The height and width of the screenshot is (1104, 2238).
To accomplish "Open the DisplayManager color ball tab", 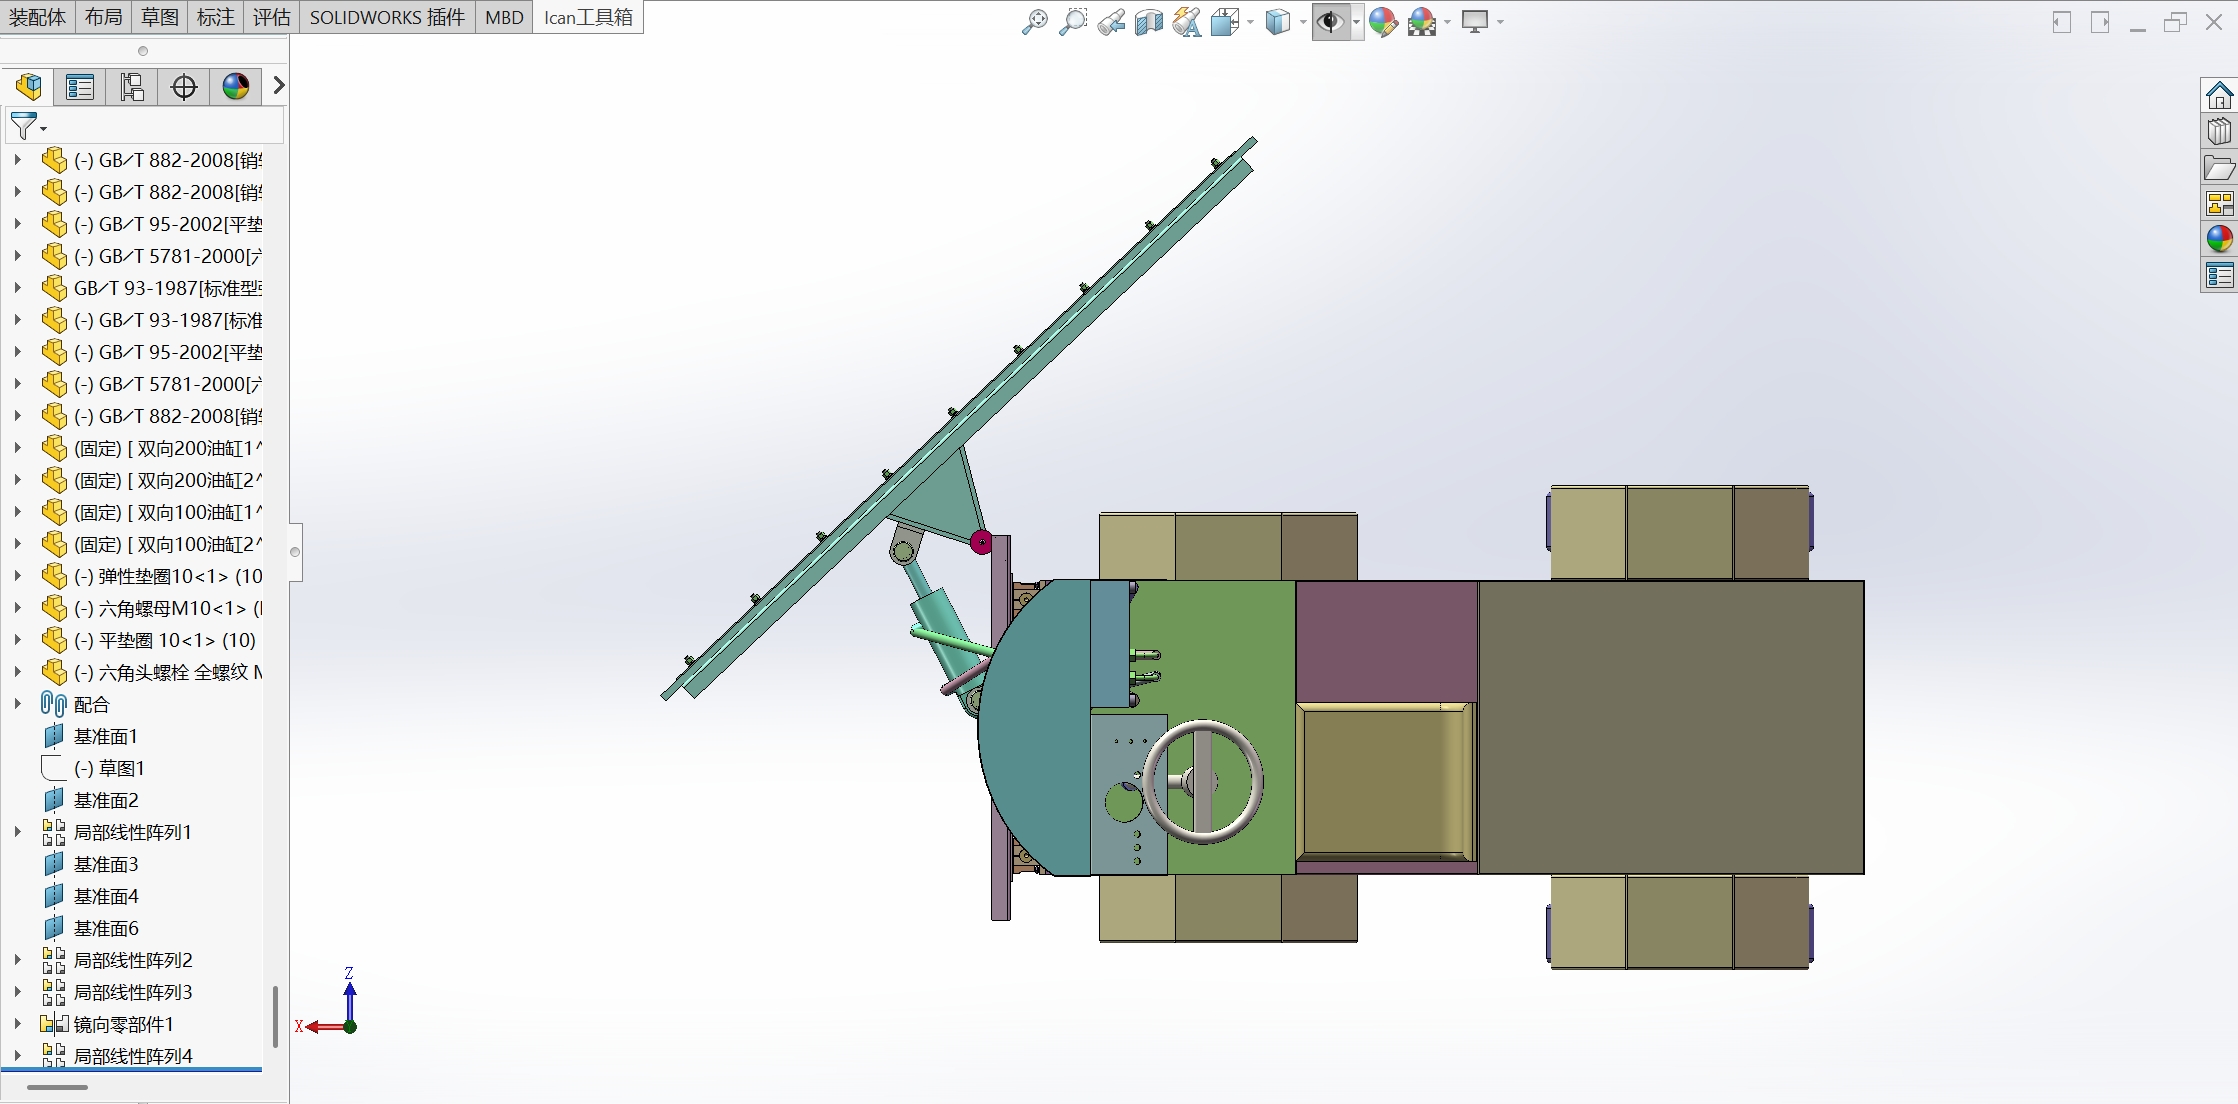I will pyautogui.click(x=236, y=87).
